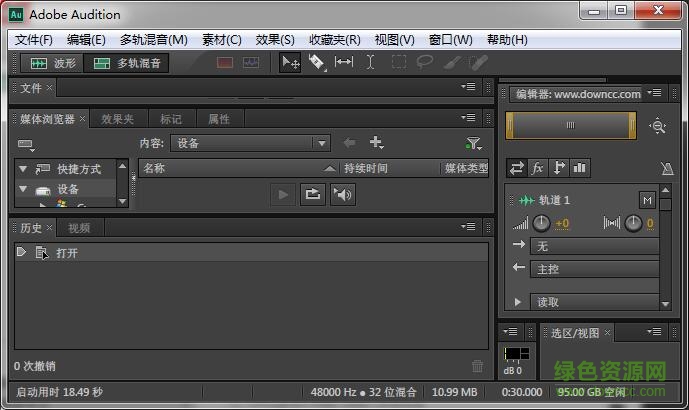Open the 主控 output dropdown on track 1
This screenshot has height=410, width=689.
coord(595,269)
